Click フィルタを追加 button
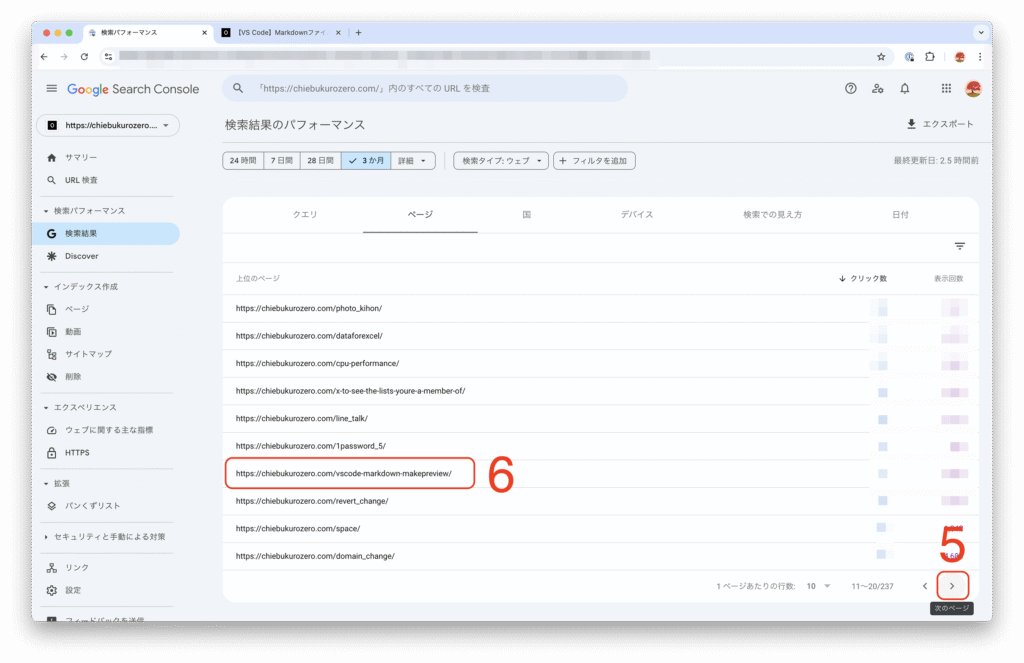The height and width of the screenshot is (663, 1024). (594, 161)
